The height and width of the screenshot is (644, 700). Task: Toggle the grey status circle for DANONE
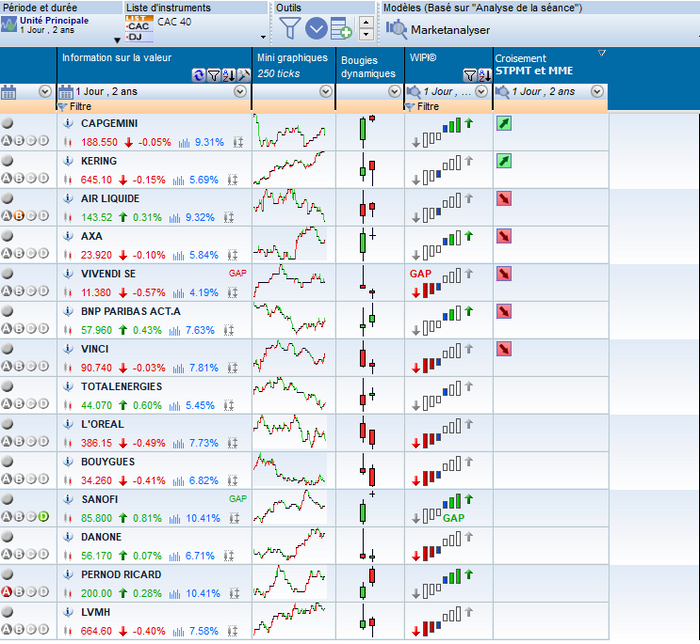7,536
